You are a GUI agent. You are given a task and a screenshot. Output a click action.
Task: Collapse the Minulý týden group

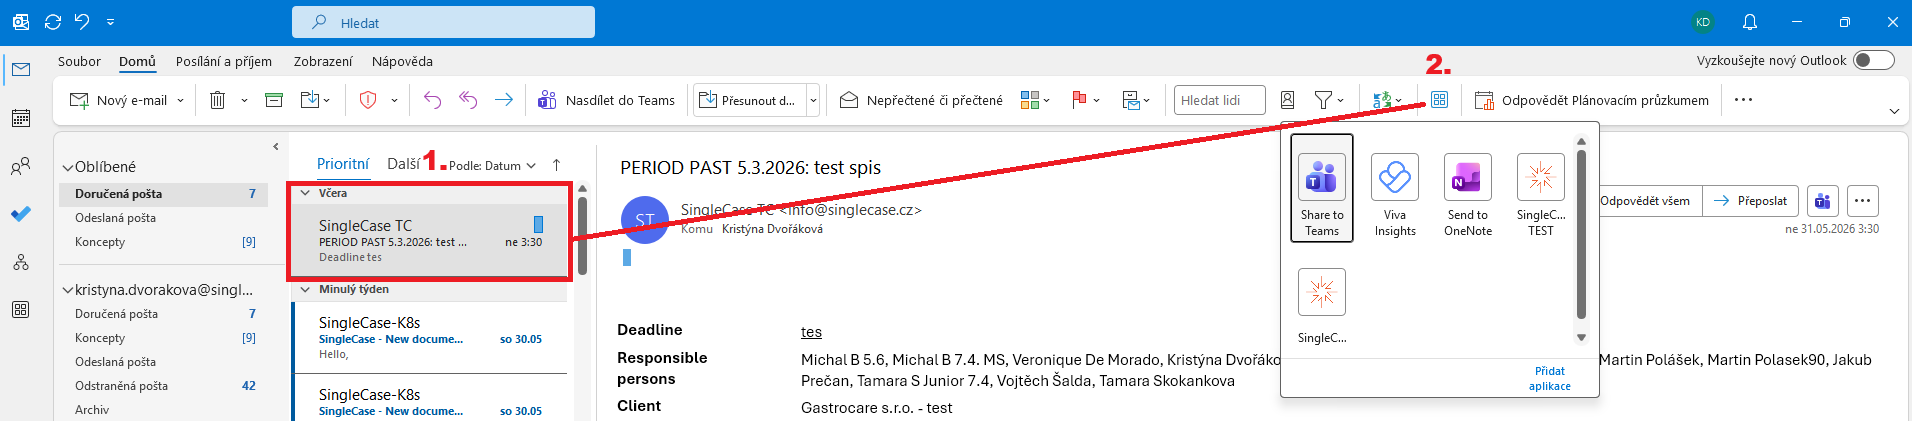click(306, 290)
